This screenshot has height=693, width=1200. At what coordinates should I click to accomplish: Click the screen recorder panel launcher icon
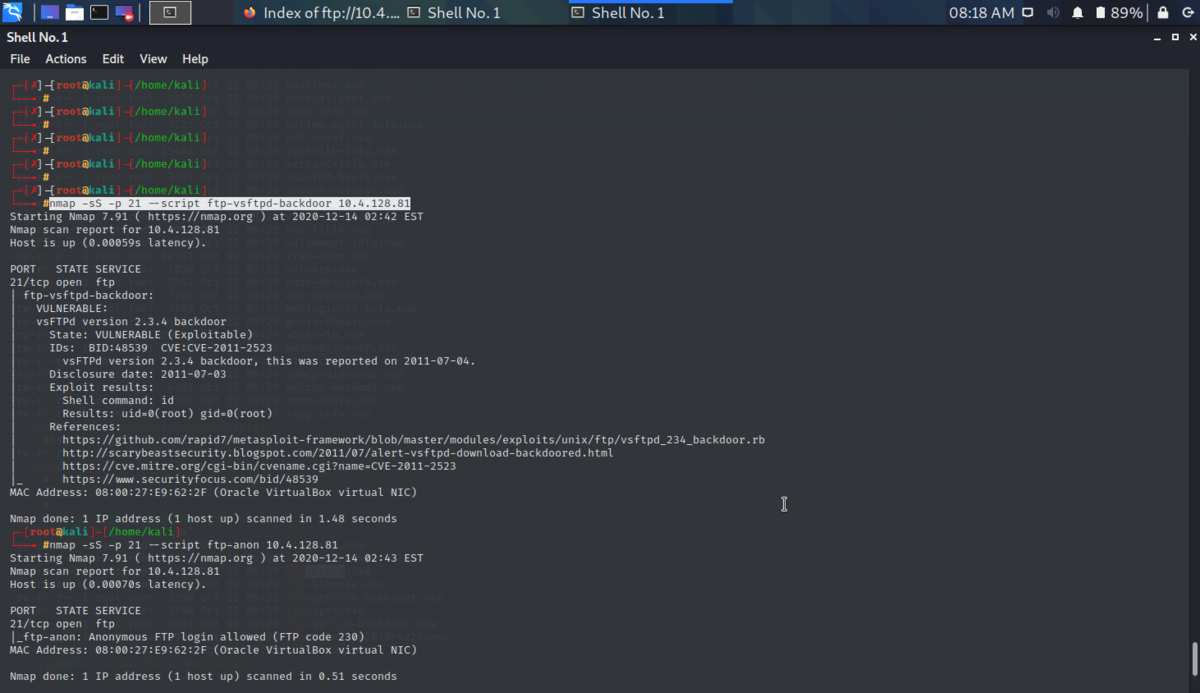point(124,13)
